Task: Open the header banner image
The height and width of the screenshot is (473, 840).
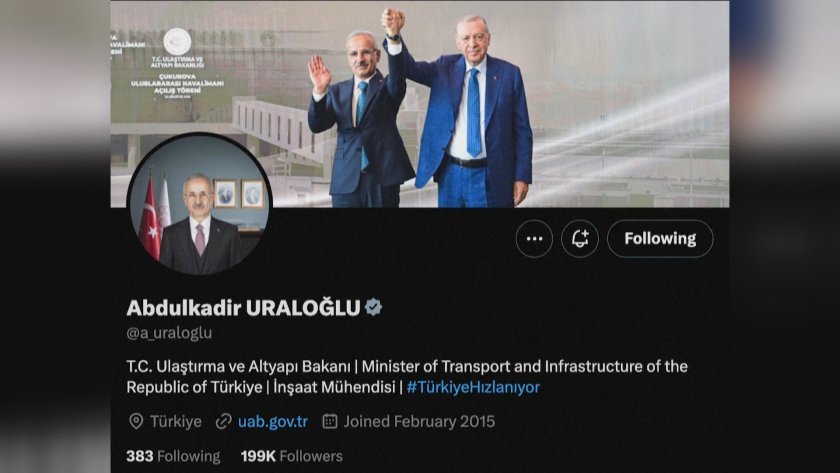Action: click(419, 103)
